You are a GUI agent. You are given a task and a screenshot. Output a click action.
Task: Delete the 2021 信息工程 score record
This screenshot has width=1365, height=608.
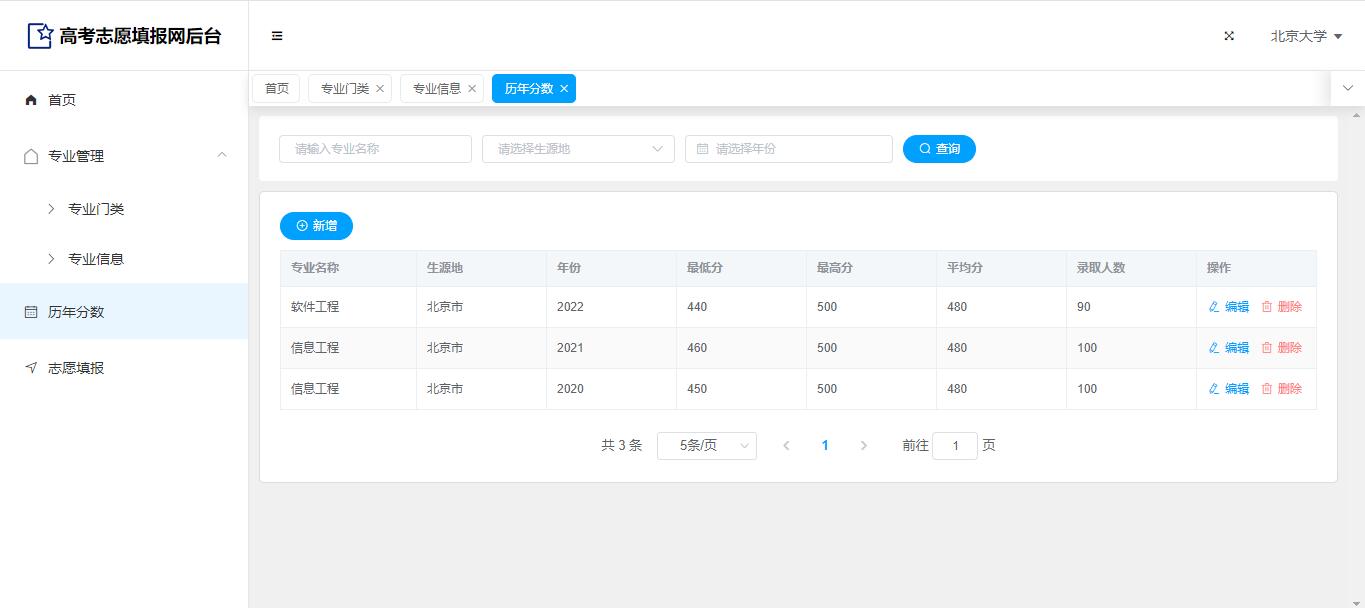1282,348
